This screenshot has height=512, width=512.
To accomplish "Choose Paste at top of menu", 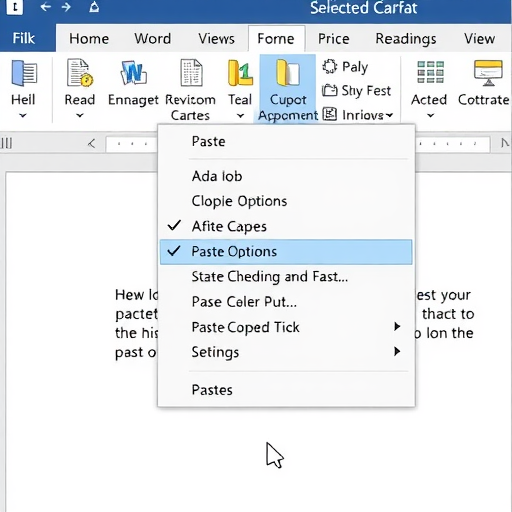I will pyautogui.click(x=208, y=142).
